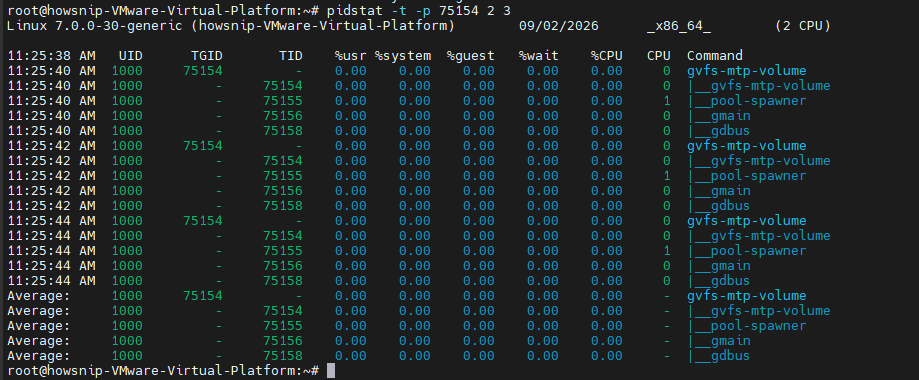
Task: Select the "%system" column header
Action: [x=403, y=56]
